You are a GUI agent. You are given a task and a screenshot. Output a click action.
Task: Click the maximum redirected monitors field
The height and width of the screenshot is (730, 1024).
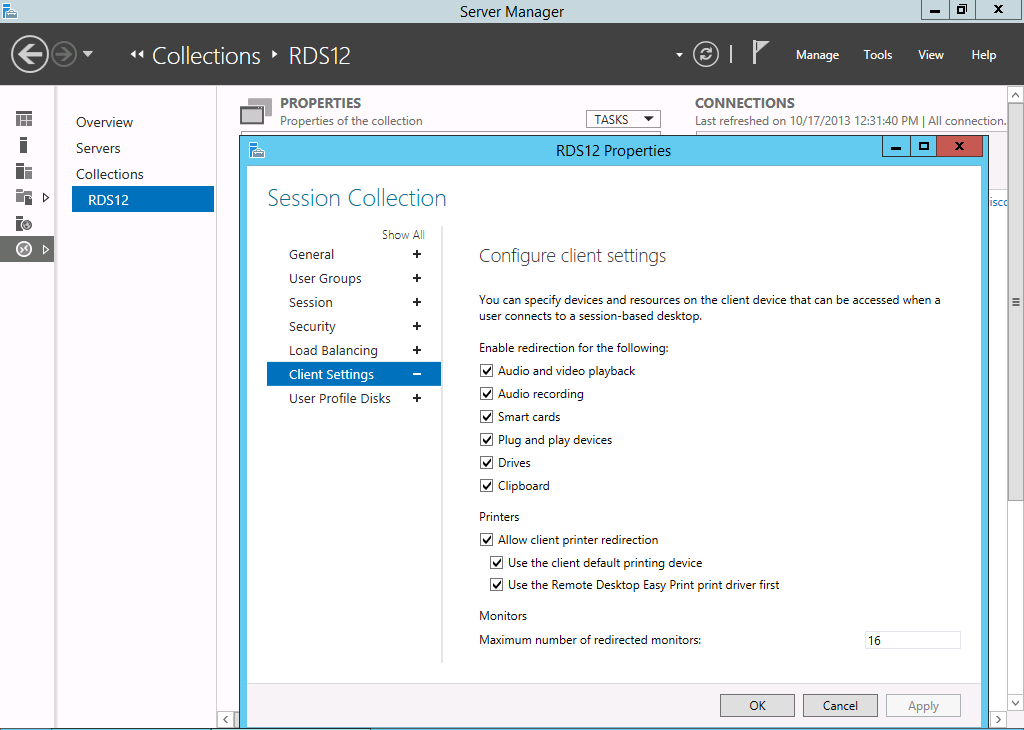click(x=912, y=641)
